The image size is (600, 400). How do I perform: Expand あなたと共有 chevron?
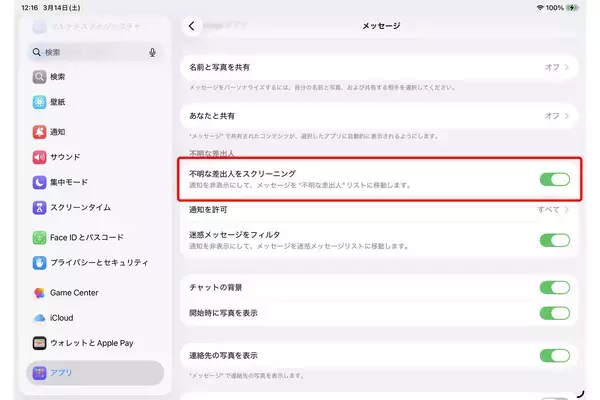tap(567, 116)
